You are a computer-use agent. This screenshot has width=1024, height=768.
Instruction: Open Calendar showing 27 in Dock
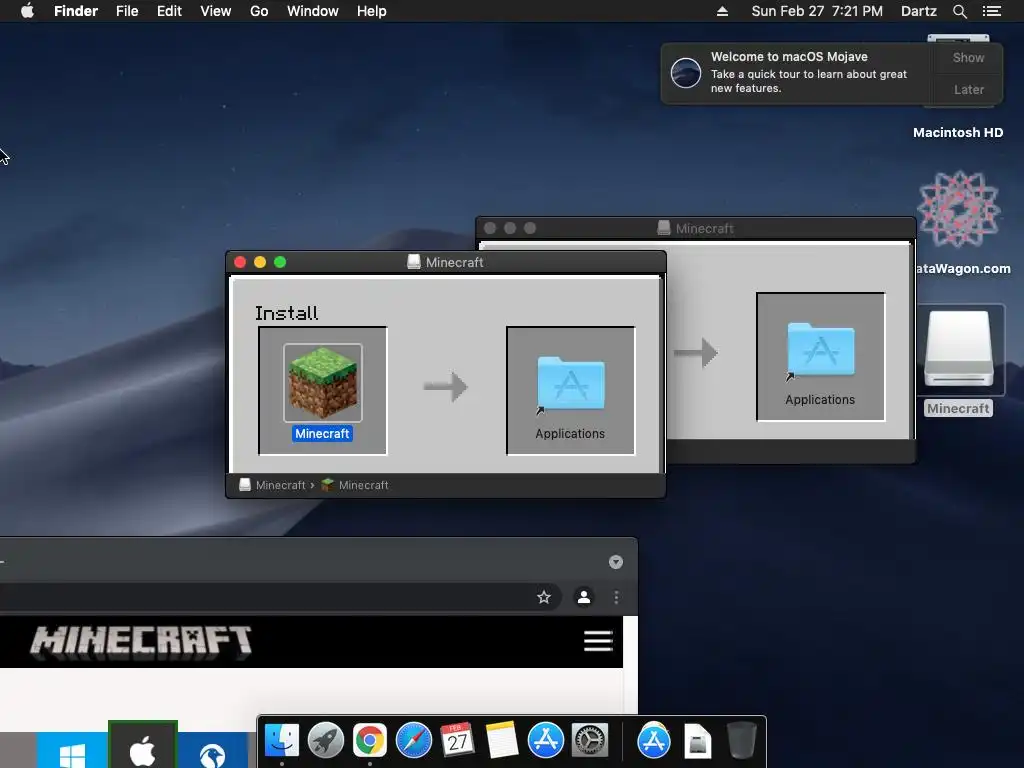click(x=457, y=741)
